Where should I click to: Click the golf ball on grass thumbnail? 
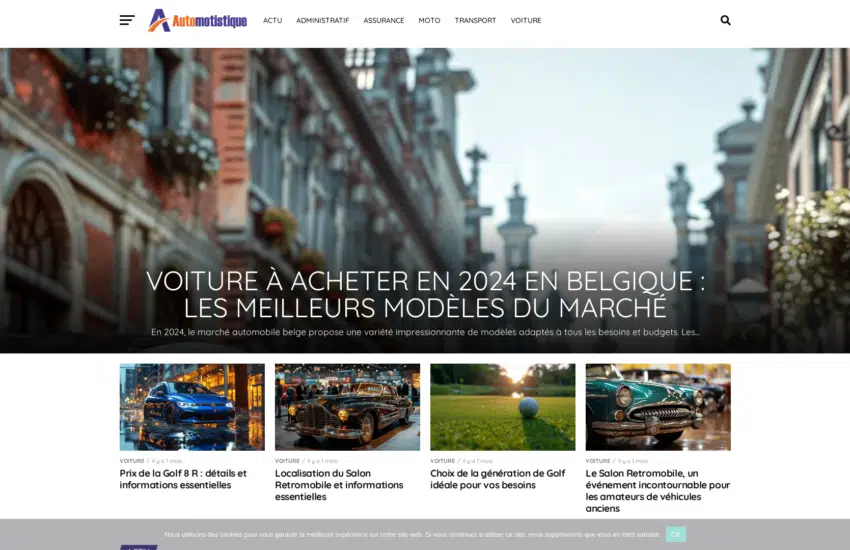(502, 406)
